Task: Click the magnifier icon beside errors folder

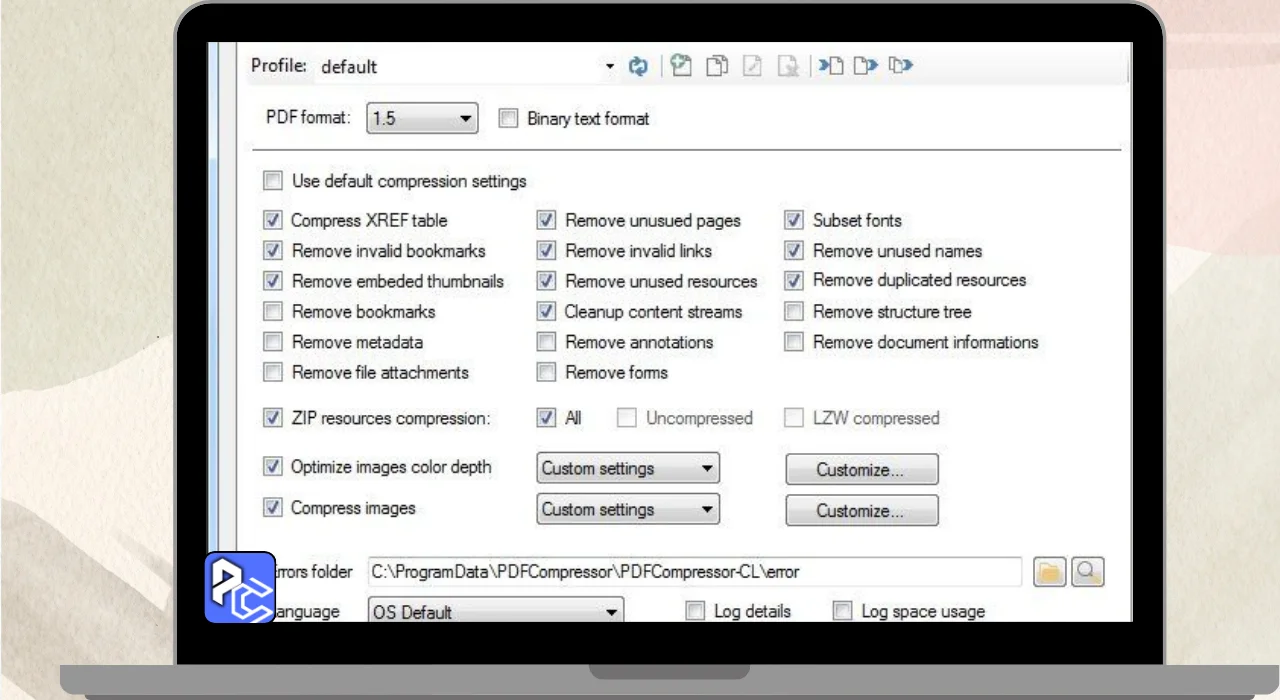Action: point(1088,572)
